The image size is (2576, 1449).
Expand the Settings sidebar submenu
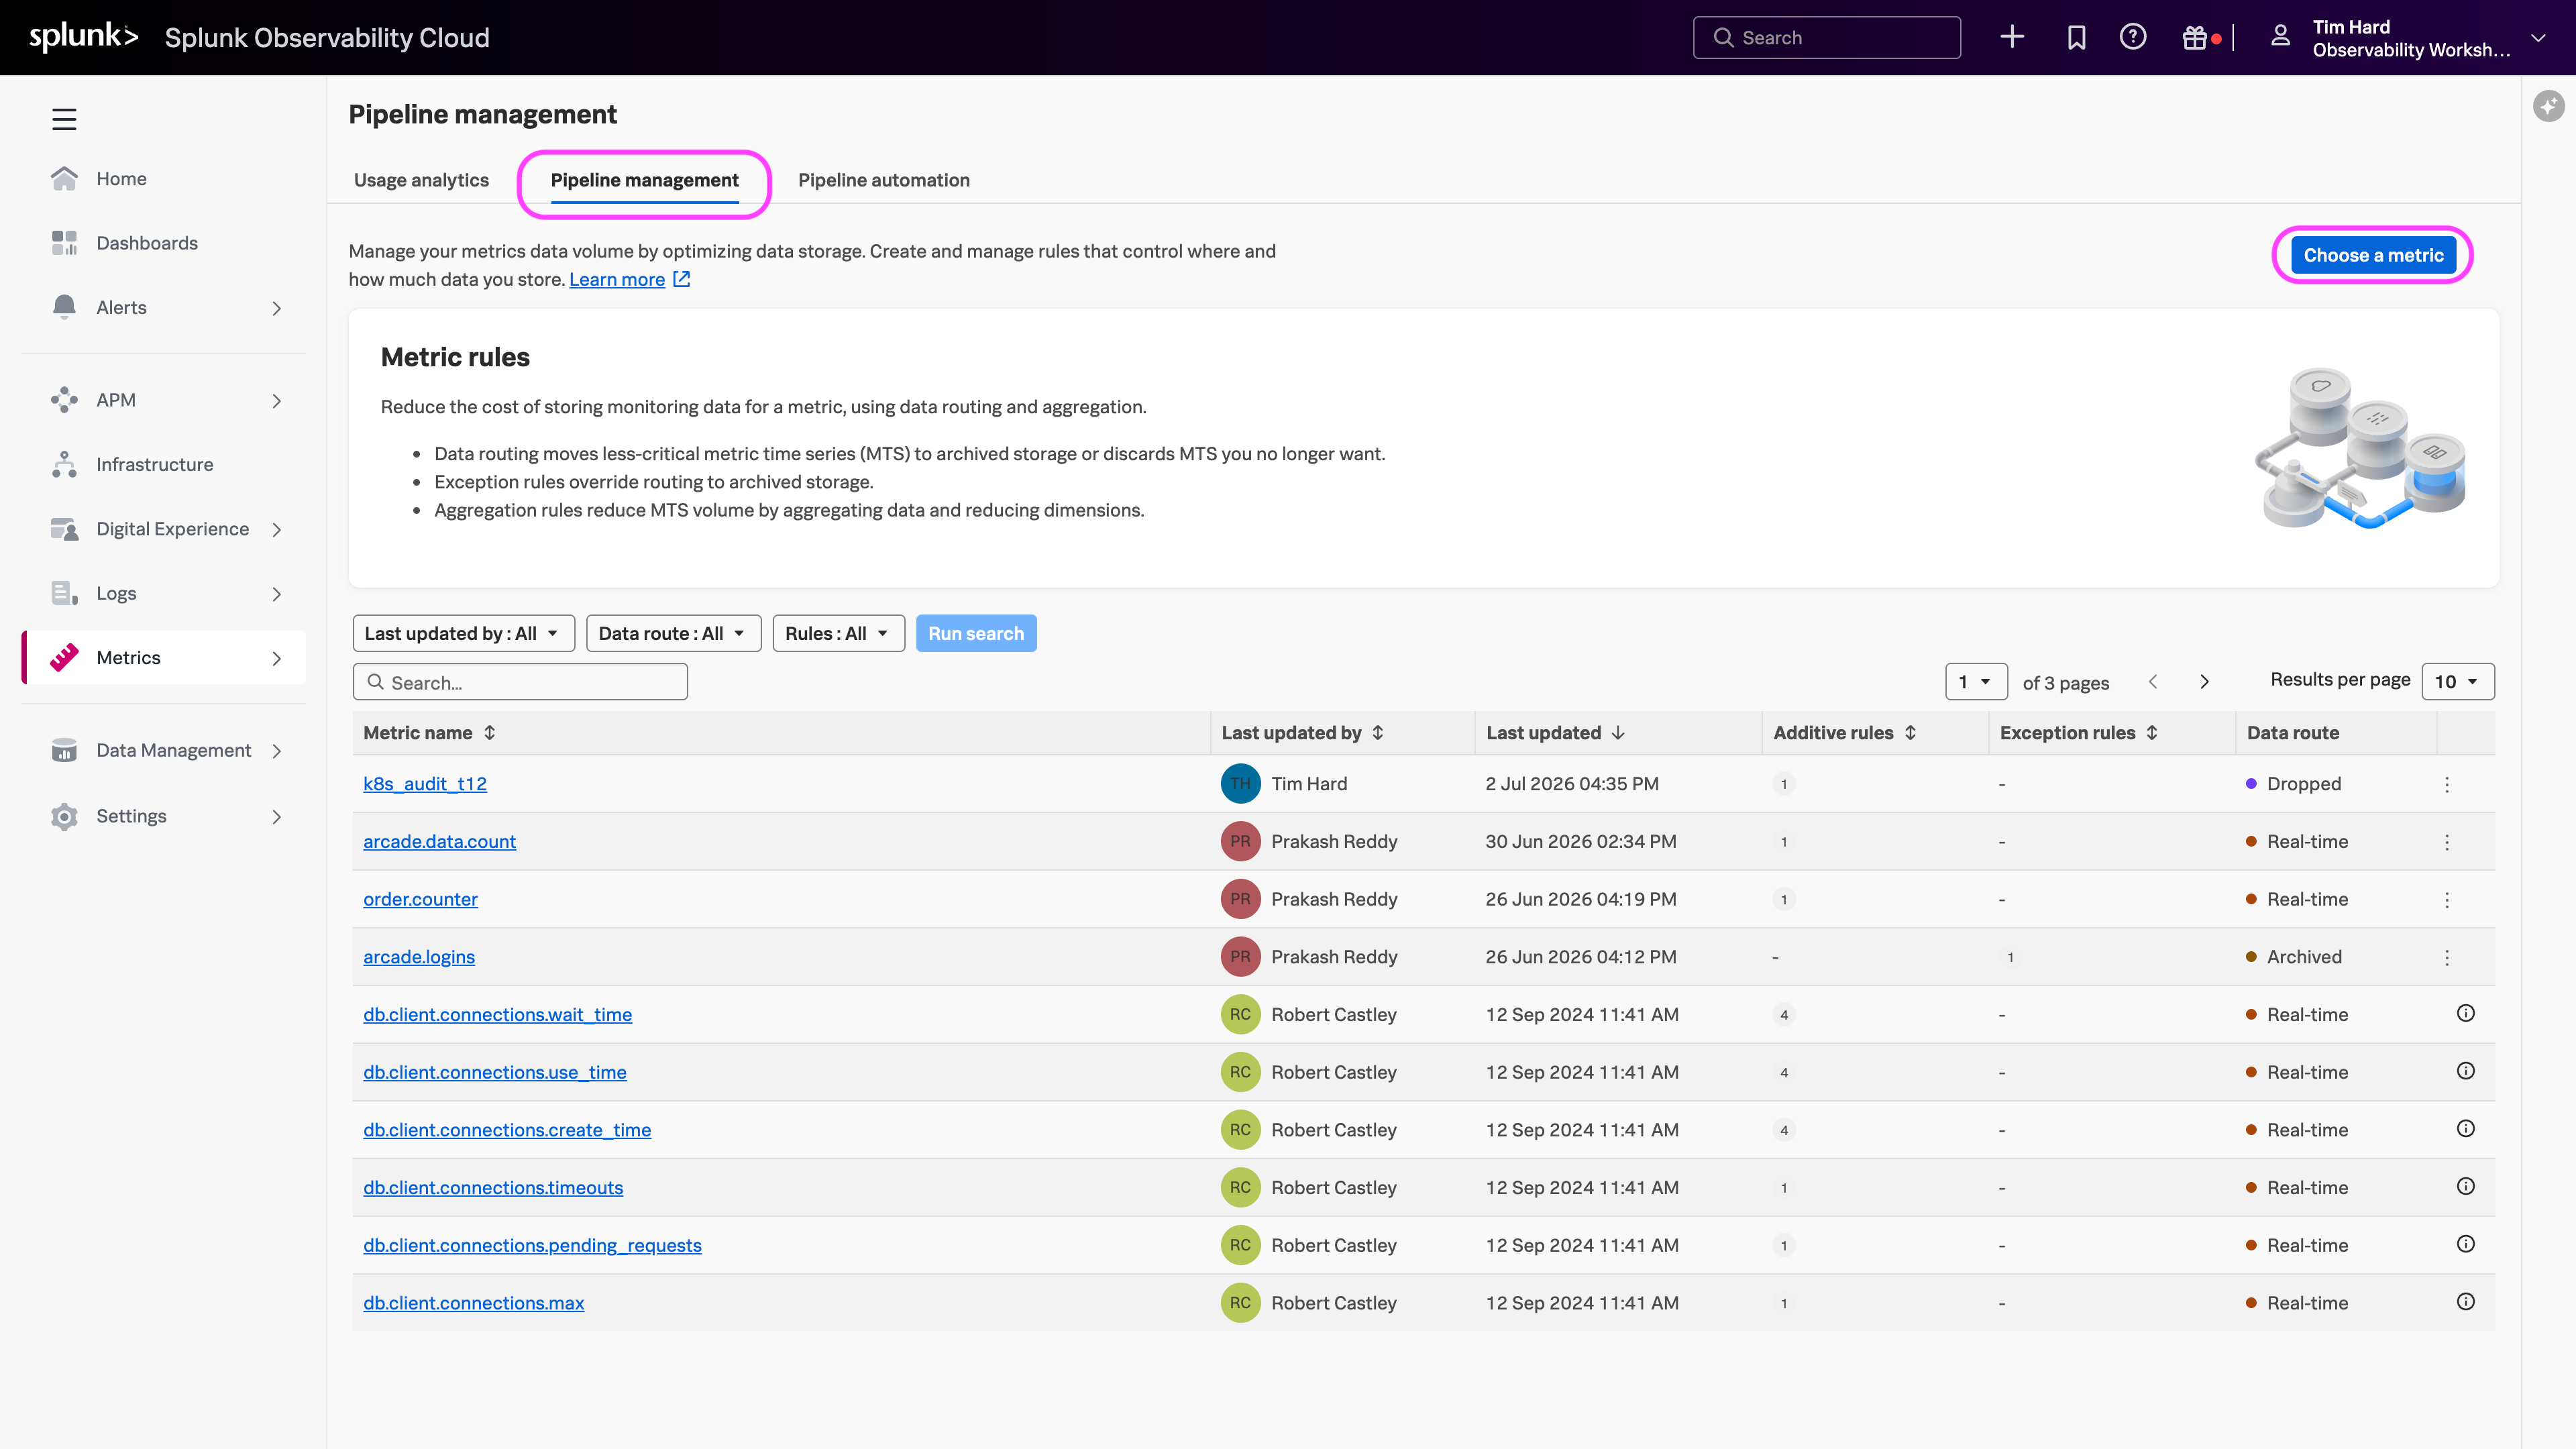pyautogui.click(x=277, y=816)
